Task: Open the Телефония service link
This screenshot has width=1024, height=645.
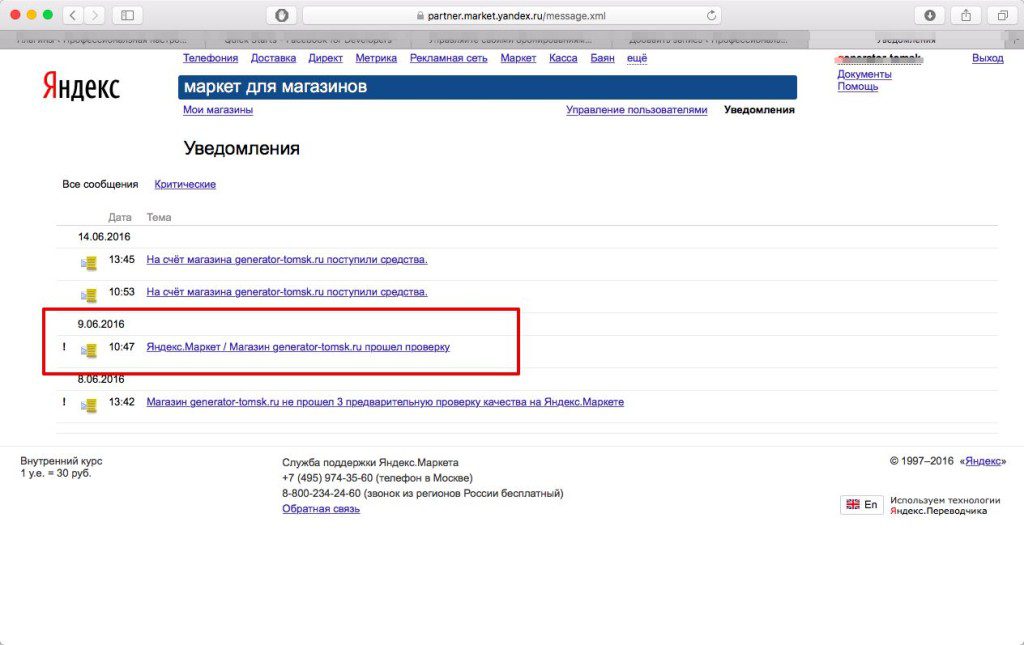Action: click(210, 58)
